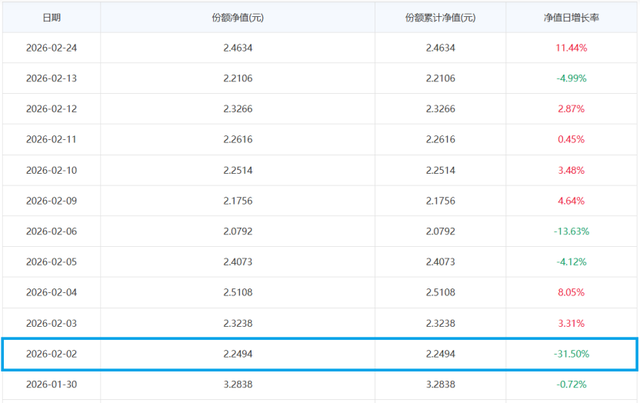Screen dimensions: 640x403
Task: Click the -13.63% growth rate value
Action: pyautogui.click(x=572, y=231)
